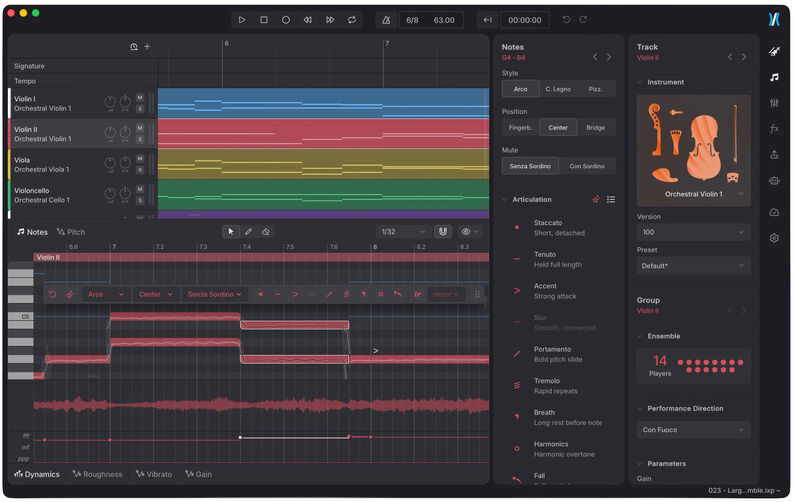The height and width of the screenshot is (502, 793).
Task: Open the Vibrato parameter tab
Action: point(154,474)
